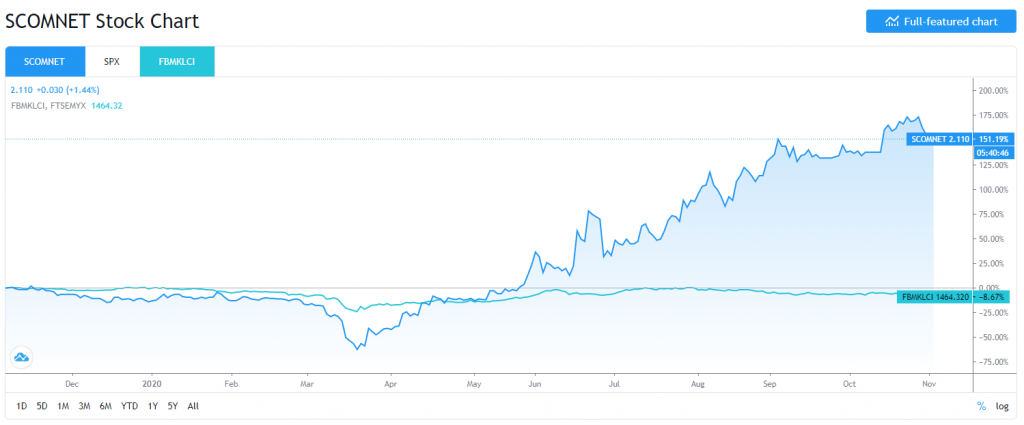The height and width of the screenshot is (425, 1024).
Task: Toggle the log scale
Action: coord(1002,406)
